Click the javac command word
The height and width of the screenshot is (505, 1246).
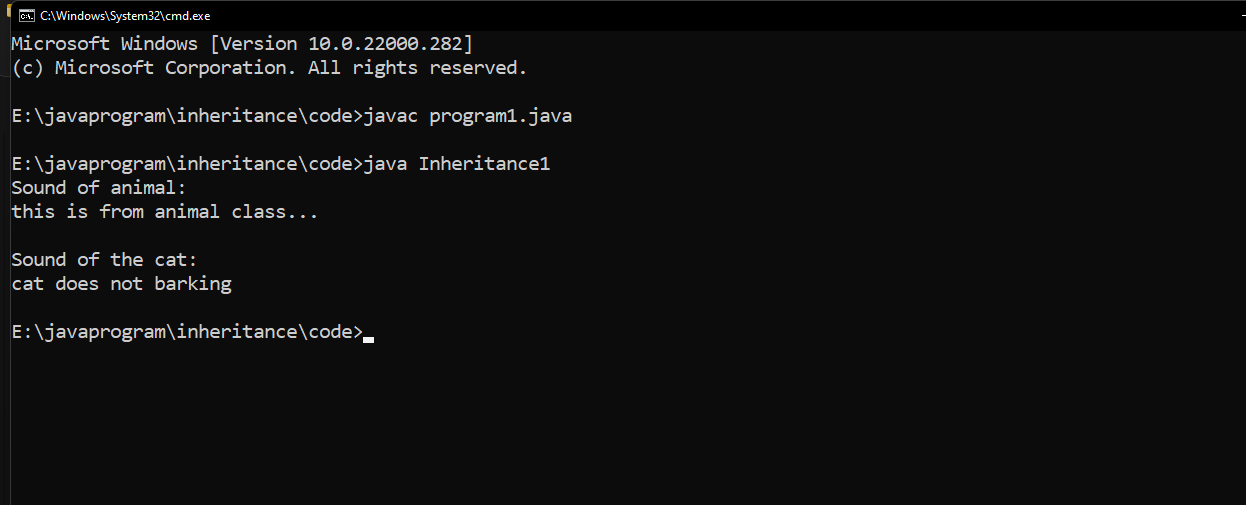[x=391, y=116]
